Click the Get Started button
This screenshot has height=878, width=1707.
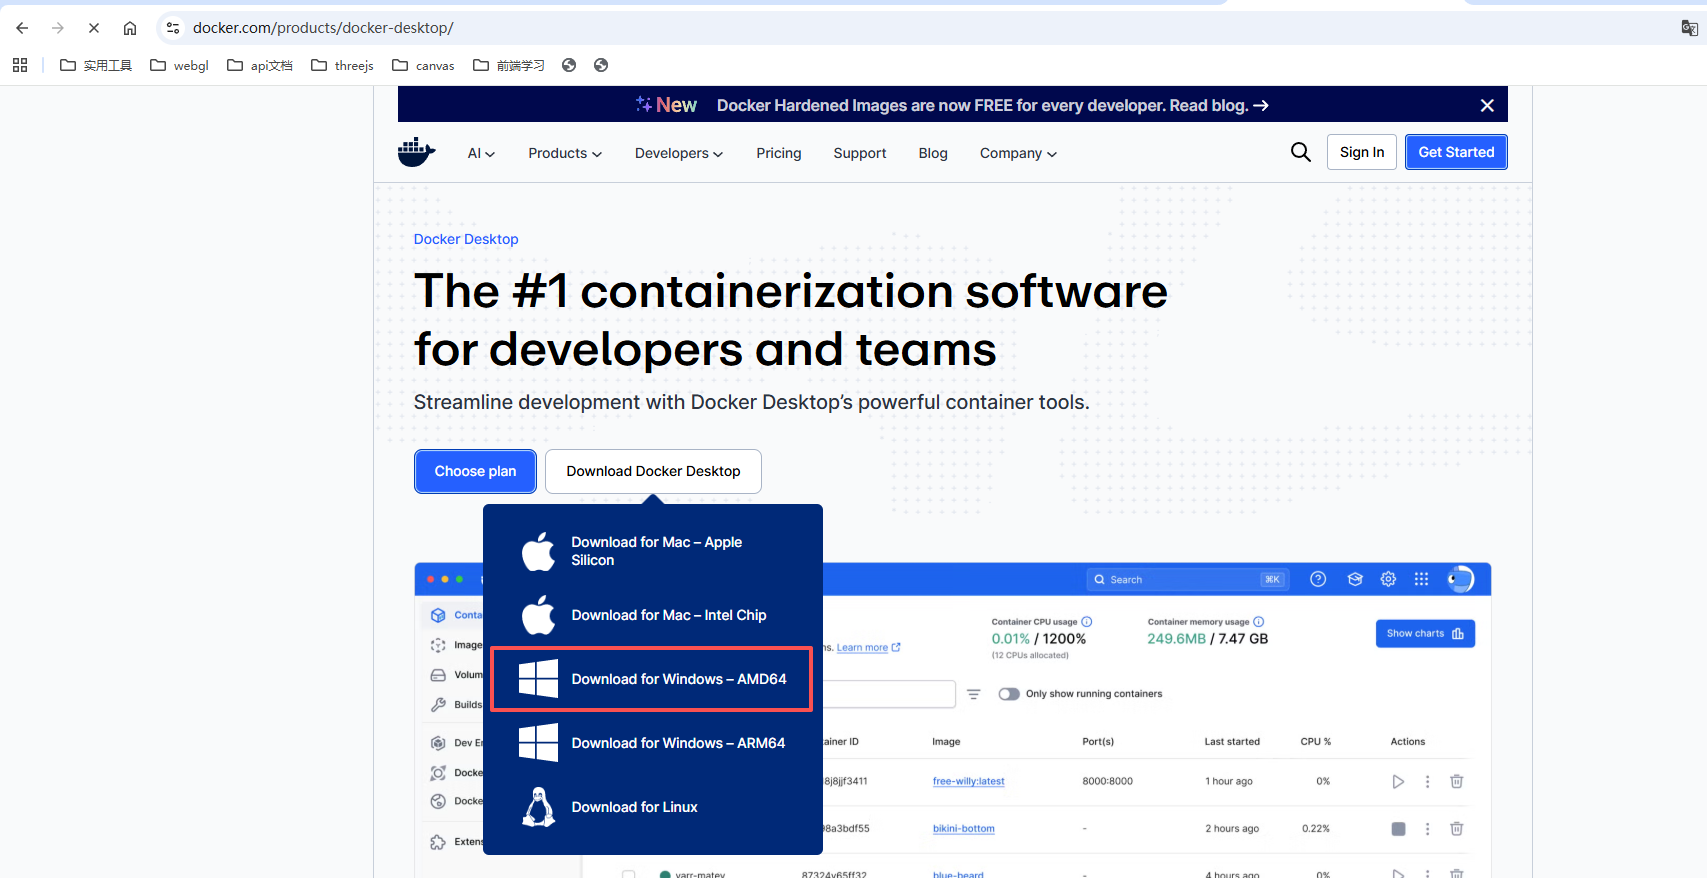pyautogui.click(x=1455, y=152)
